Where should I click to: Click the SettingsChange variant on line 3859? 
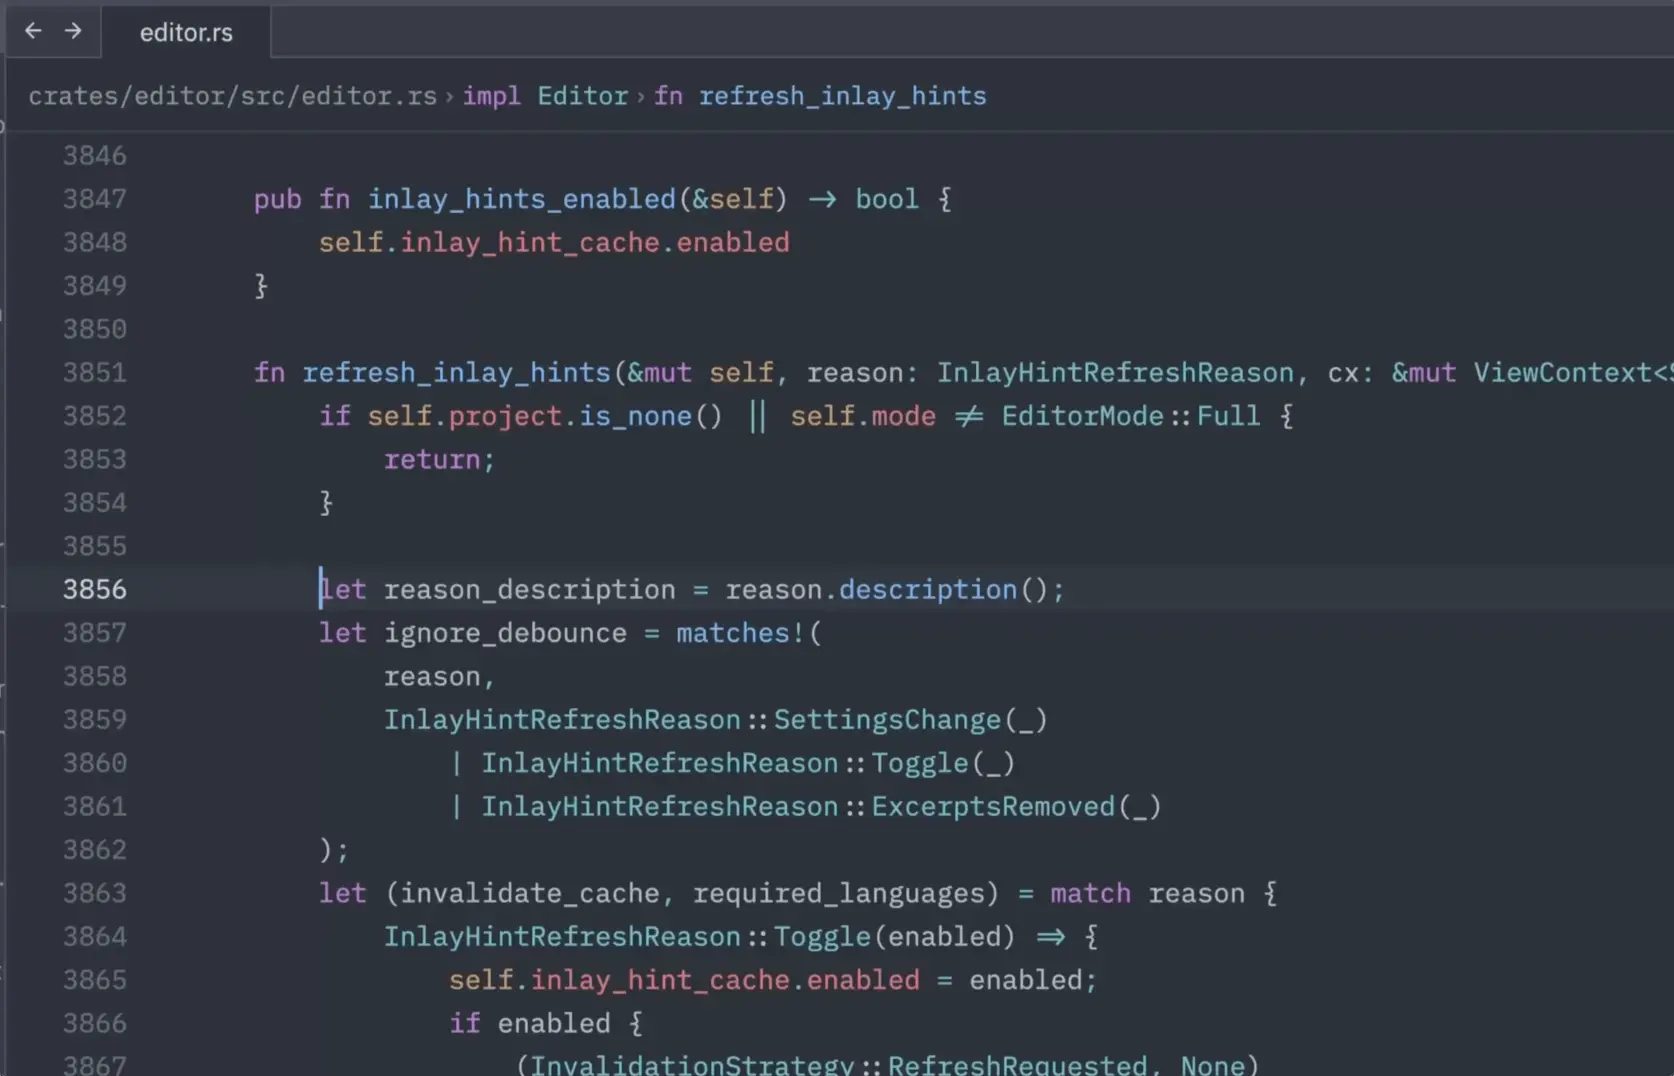coord(887,720)
